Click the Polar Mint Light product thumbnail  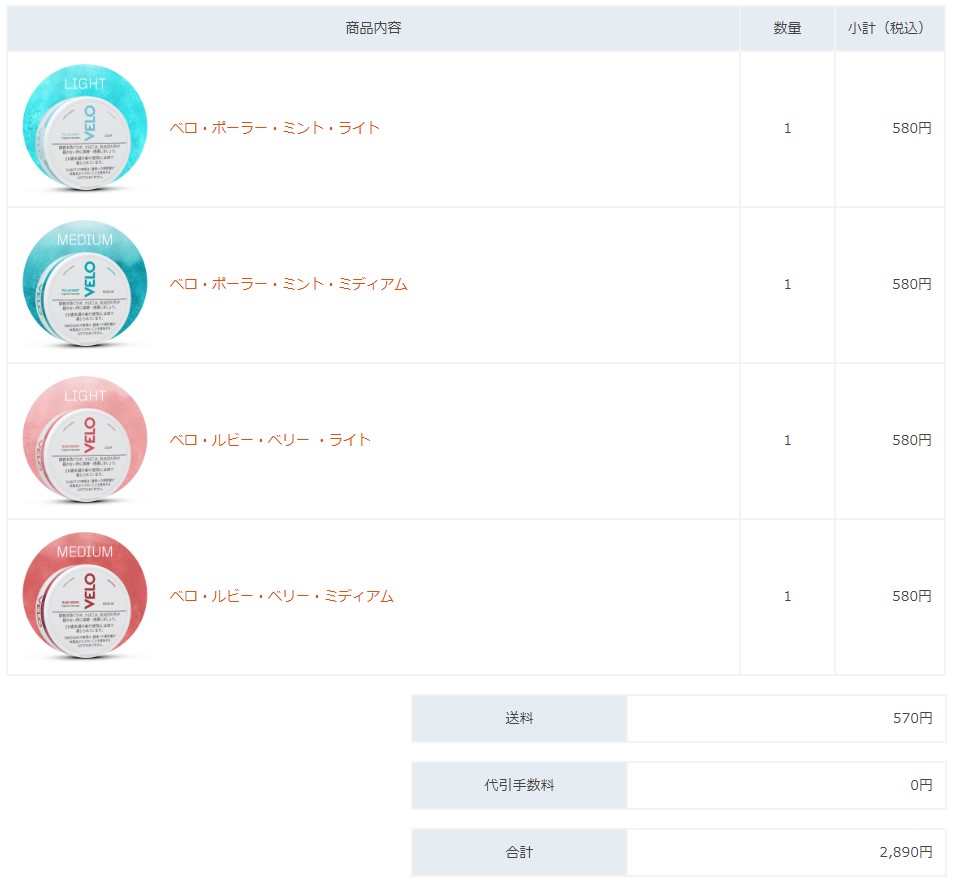click(x=85, y=128)
